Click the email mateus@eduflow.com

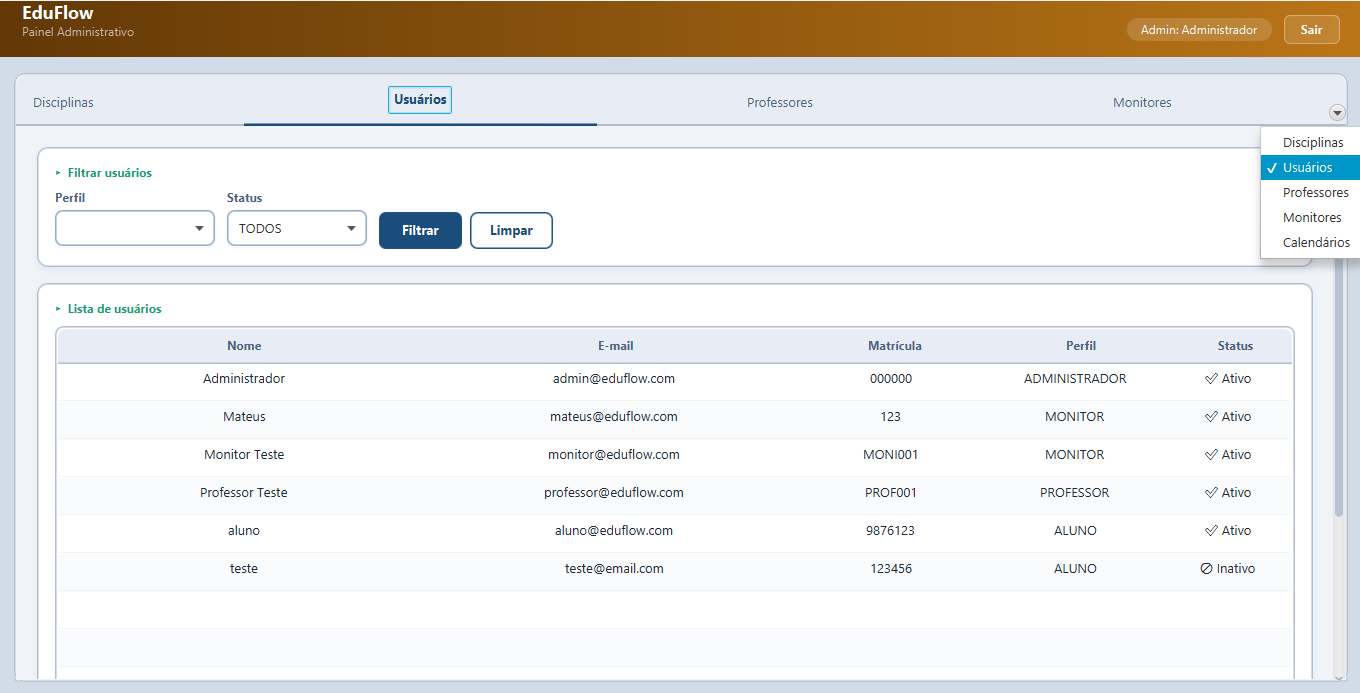[614, 417]
